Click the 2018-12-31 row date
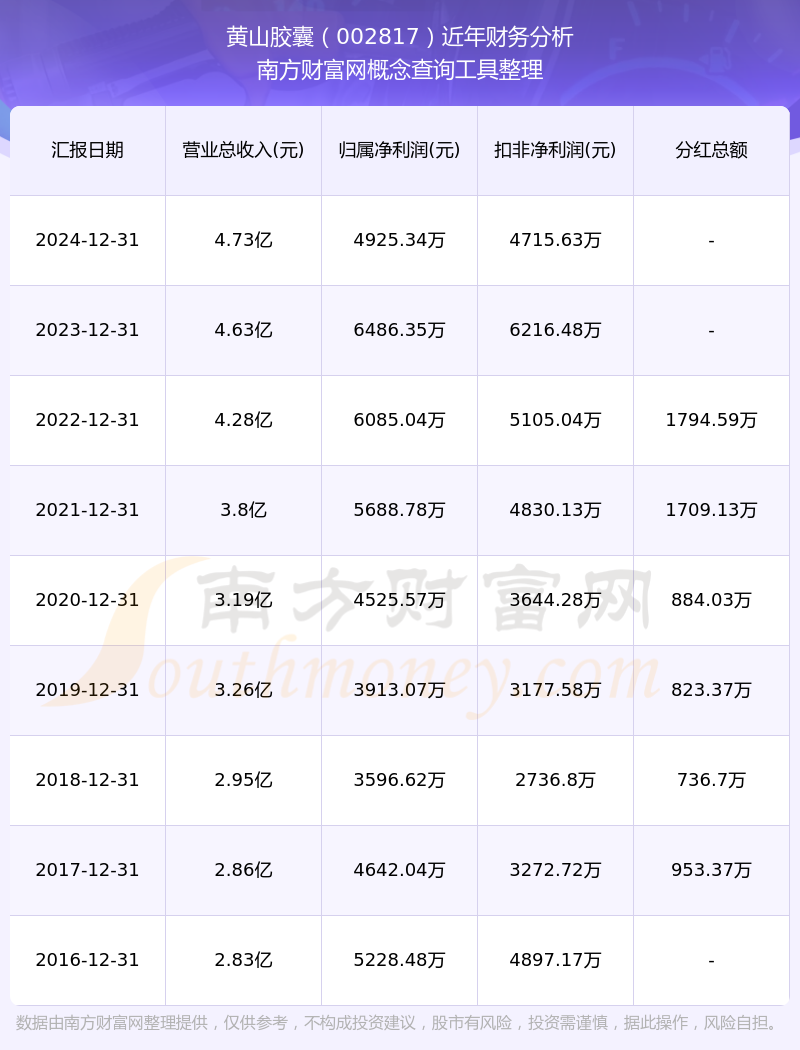Image resolution: width=800 pixels, height=1050 pixels. tap(87, 780)
